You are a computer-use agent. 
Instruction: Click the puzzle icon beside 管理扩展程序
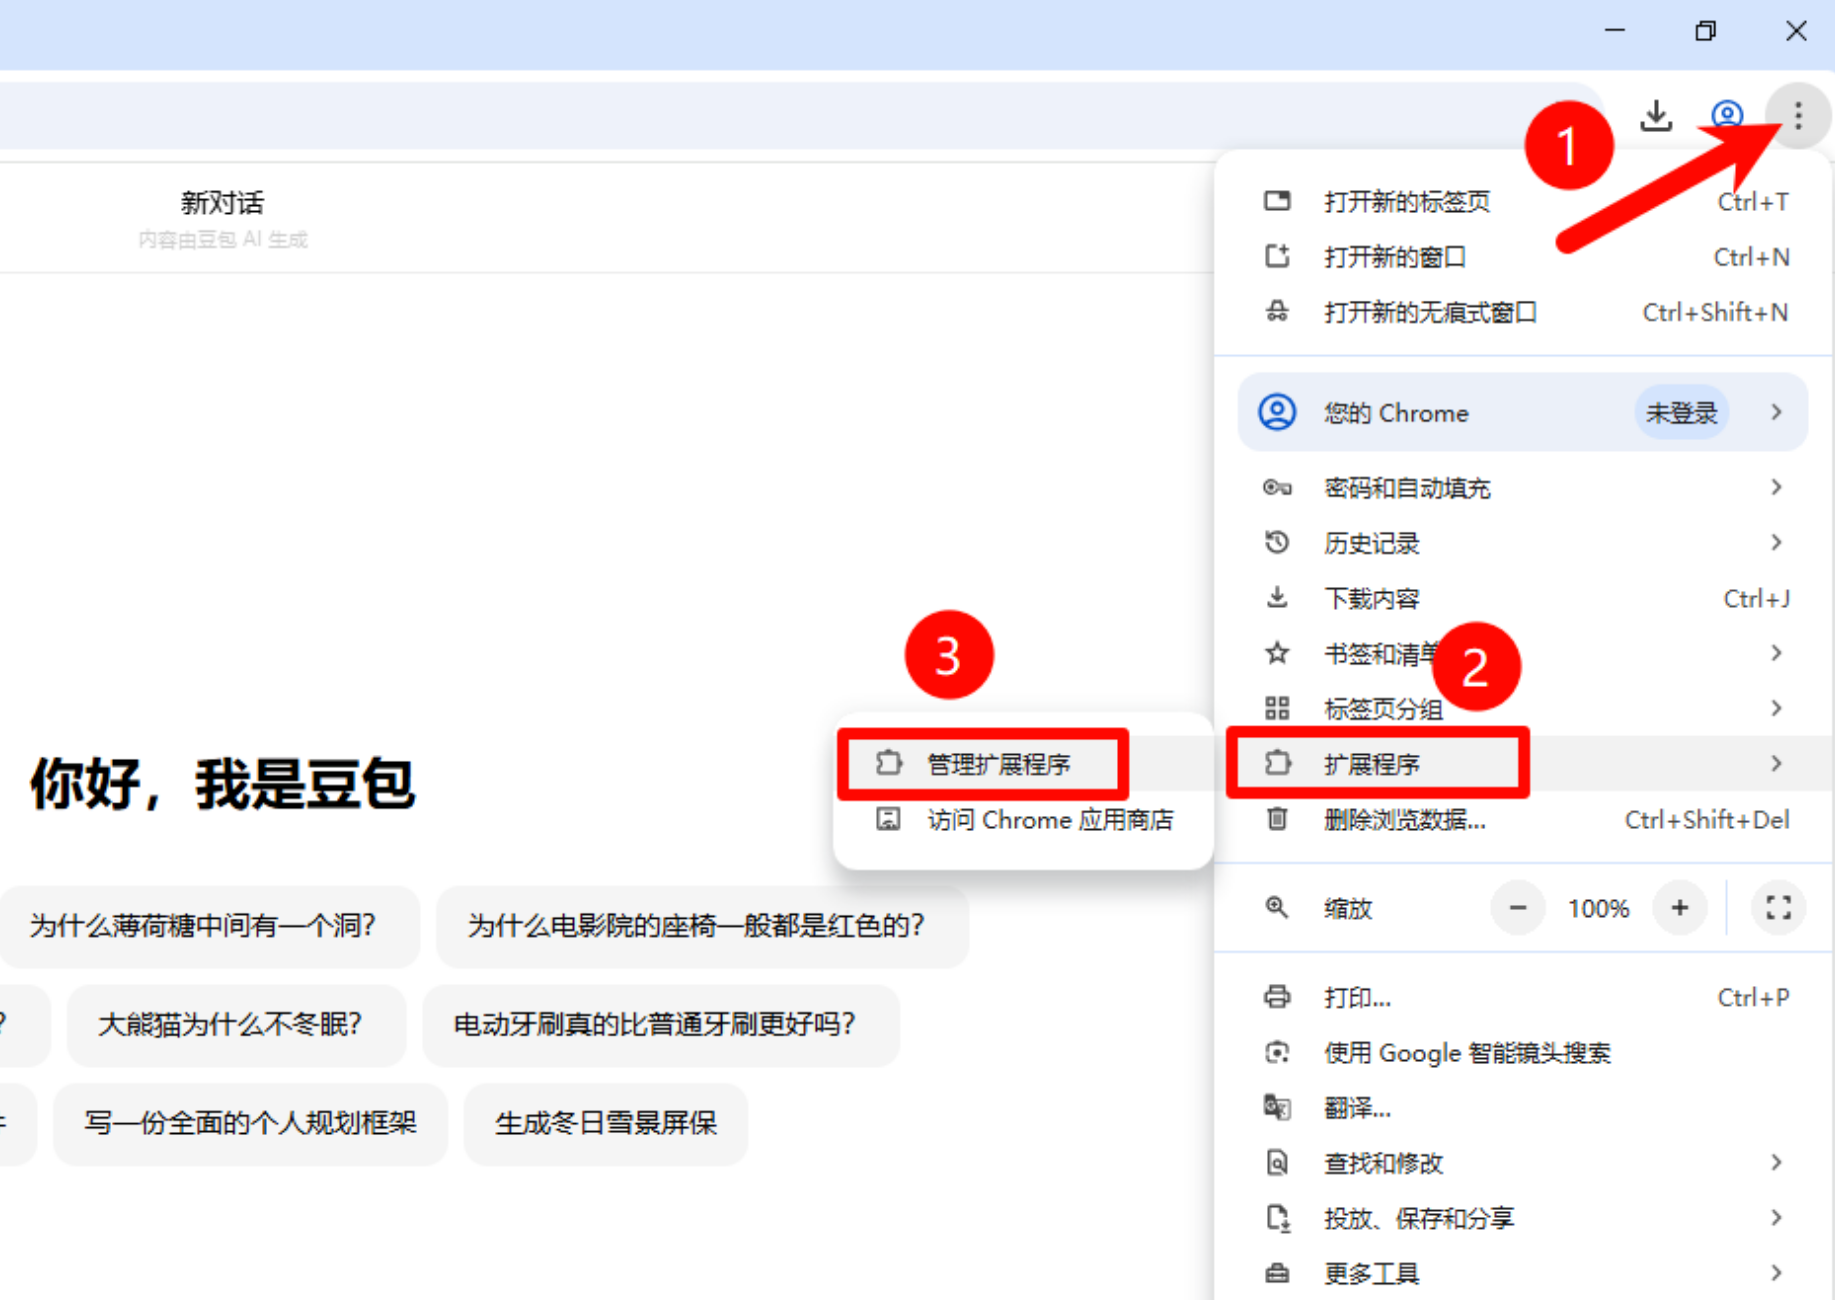click(889, 762)
